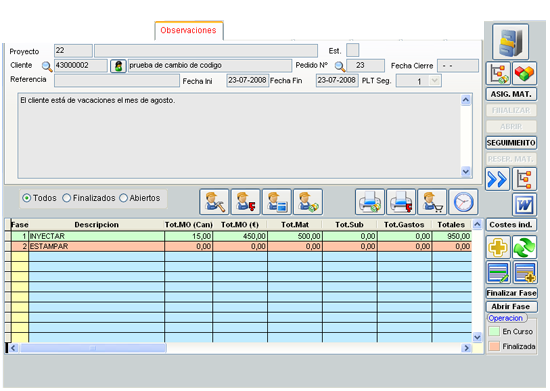The height and width of the screenshot is (391, 550).
Task: Click the ASIG. MAT. button
Action: [x=511, y=94]
